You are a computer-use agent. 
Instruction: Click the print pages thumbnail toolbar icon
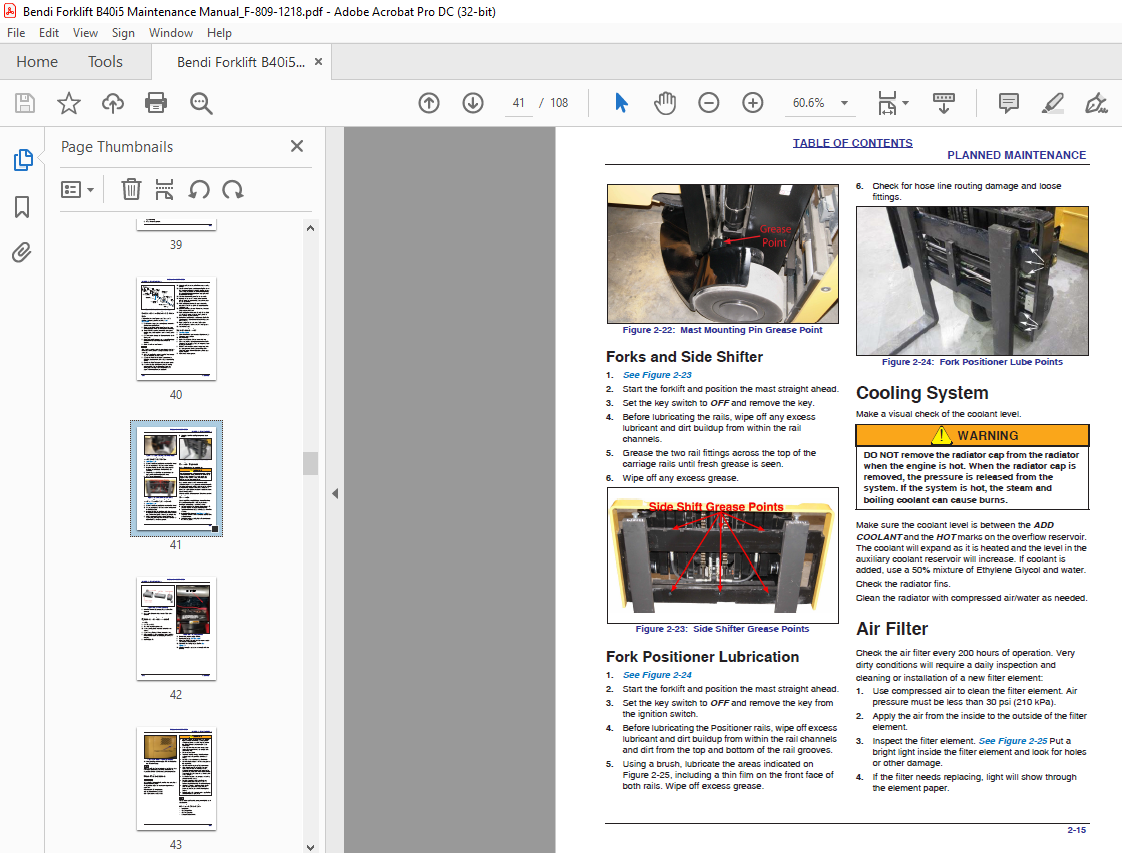(x=165, y=190)
